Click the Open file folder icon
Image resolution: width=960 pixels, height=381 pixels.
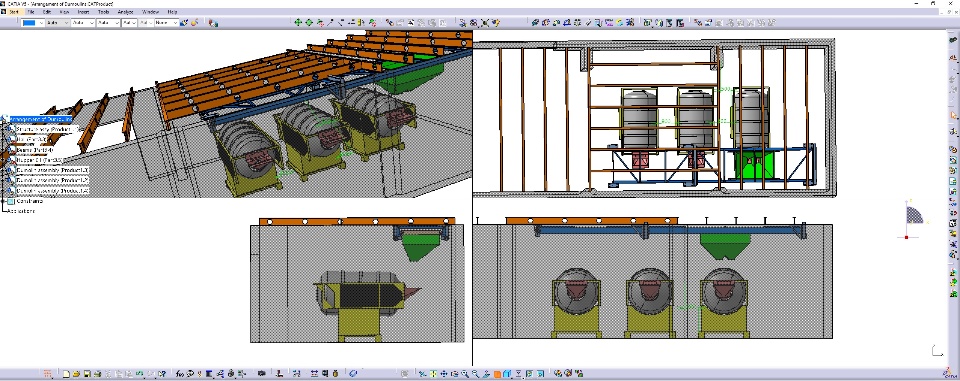77,373
